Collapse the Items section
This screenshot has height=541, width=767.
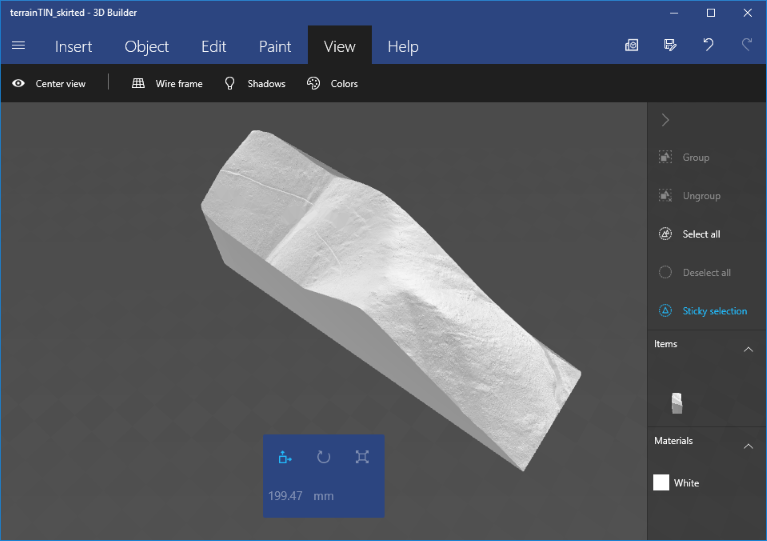(x=748, y=349)
